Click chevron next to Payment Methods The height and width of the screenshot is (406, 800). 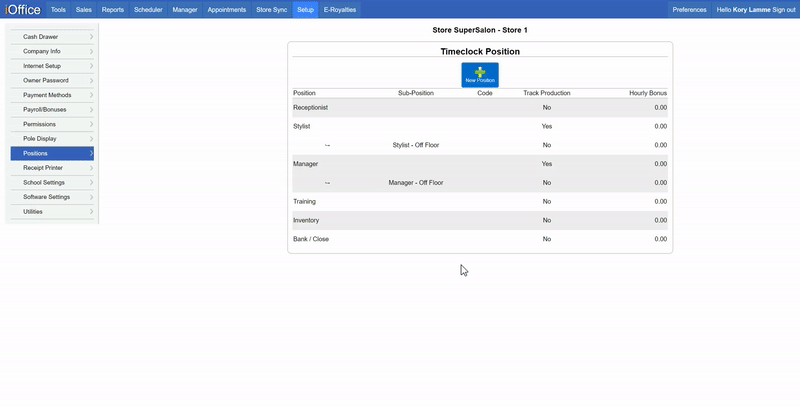pos(91,95)
